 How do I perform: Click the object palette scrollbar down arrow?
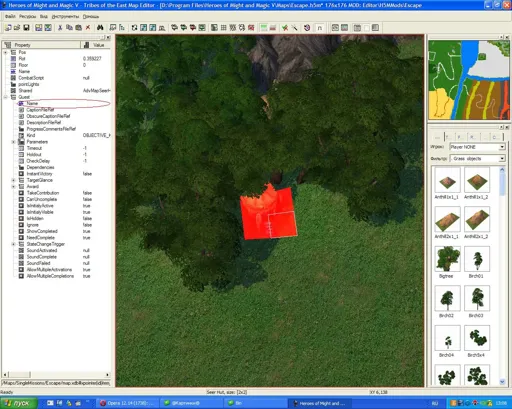click(502, 382)
